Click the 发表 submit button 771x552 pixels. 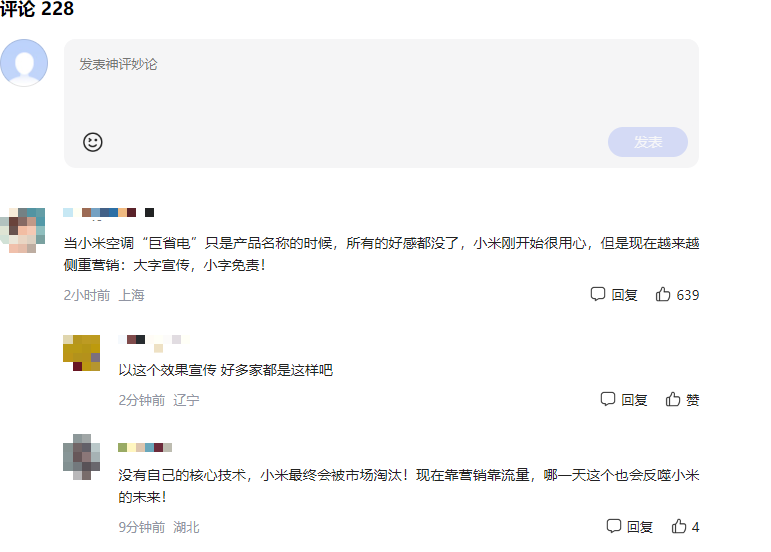tap(647, 142)
